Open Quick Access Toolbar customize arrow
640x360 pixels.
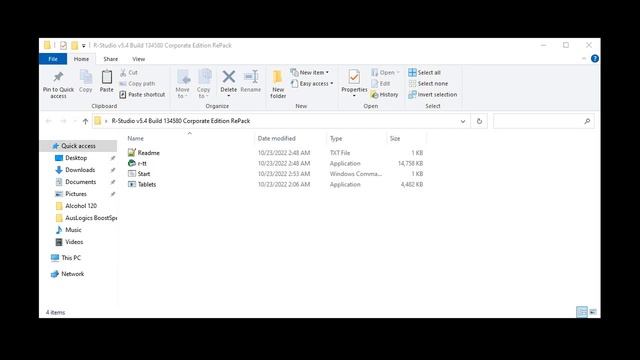(84, 45)
